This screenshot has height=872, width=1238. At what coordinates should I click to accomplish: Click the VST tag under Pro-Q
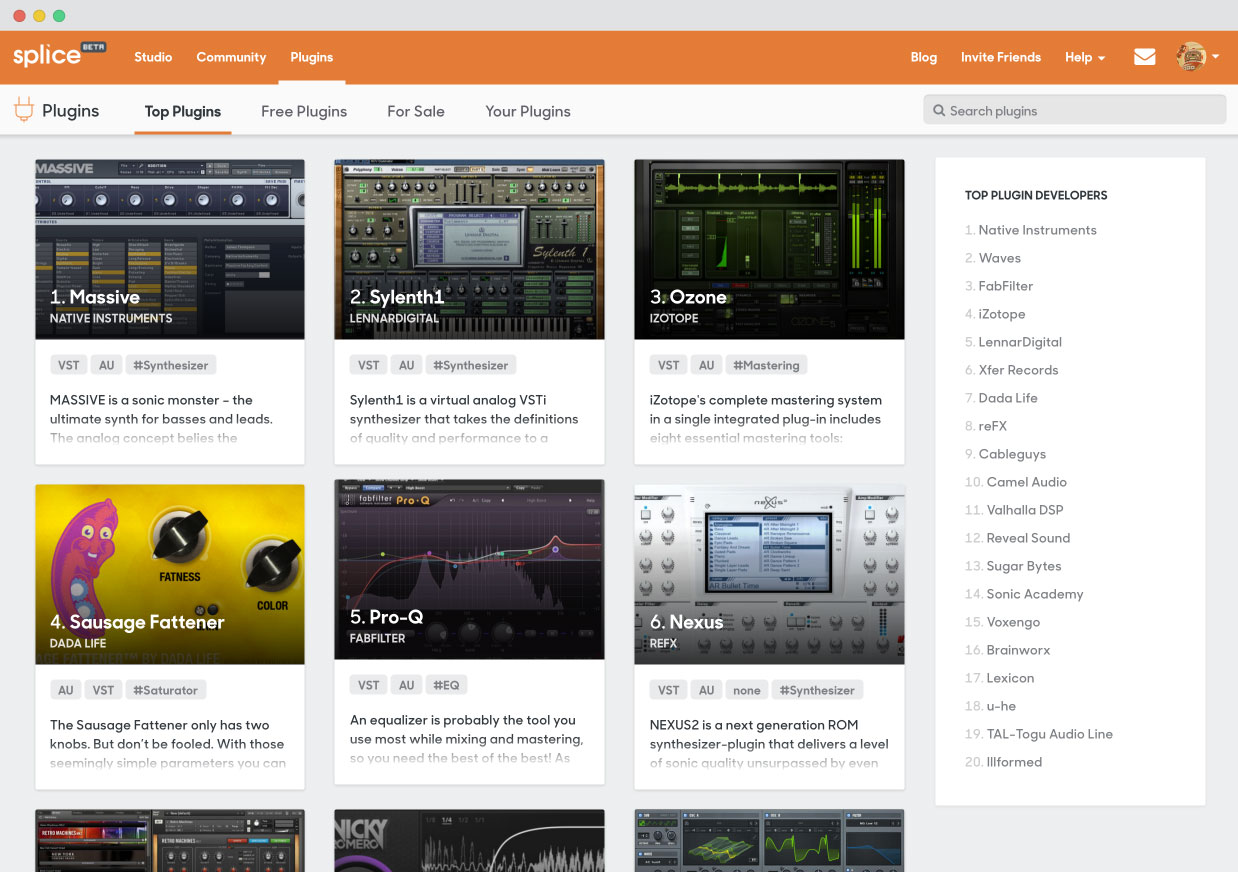coord(369,685)
